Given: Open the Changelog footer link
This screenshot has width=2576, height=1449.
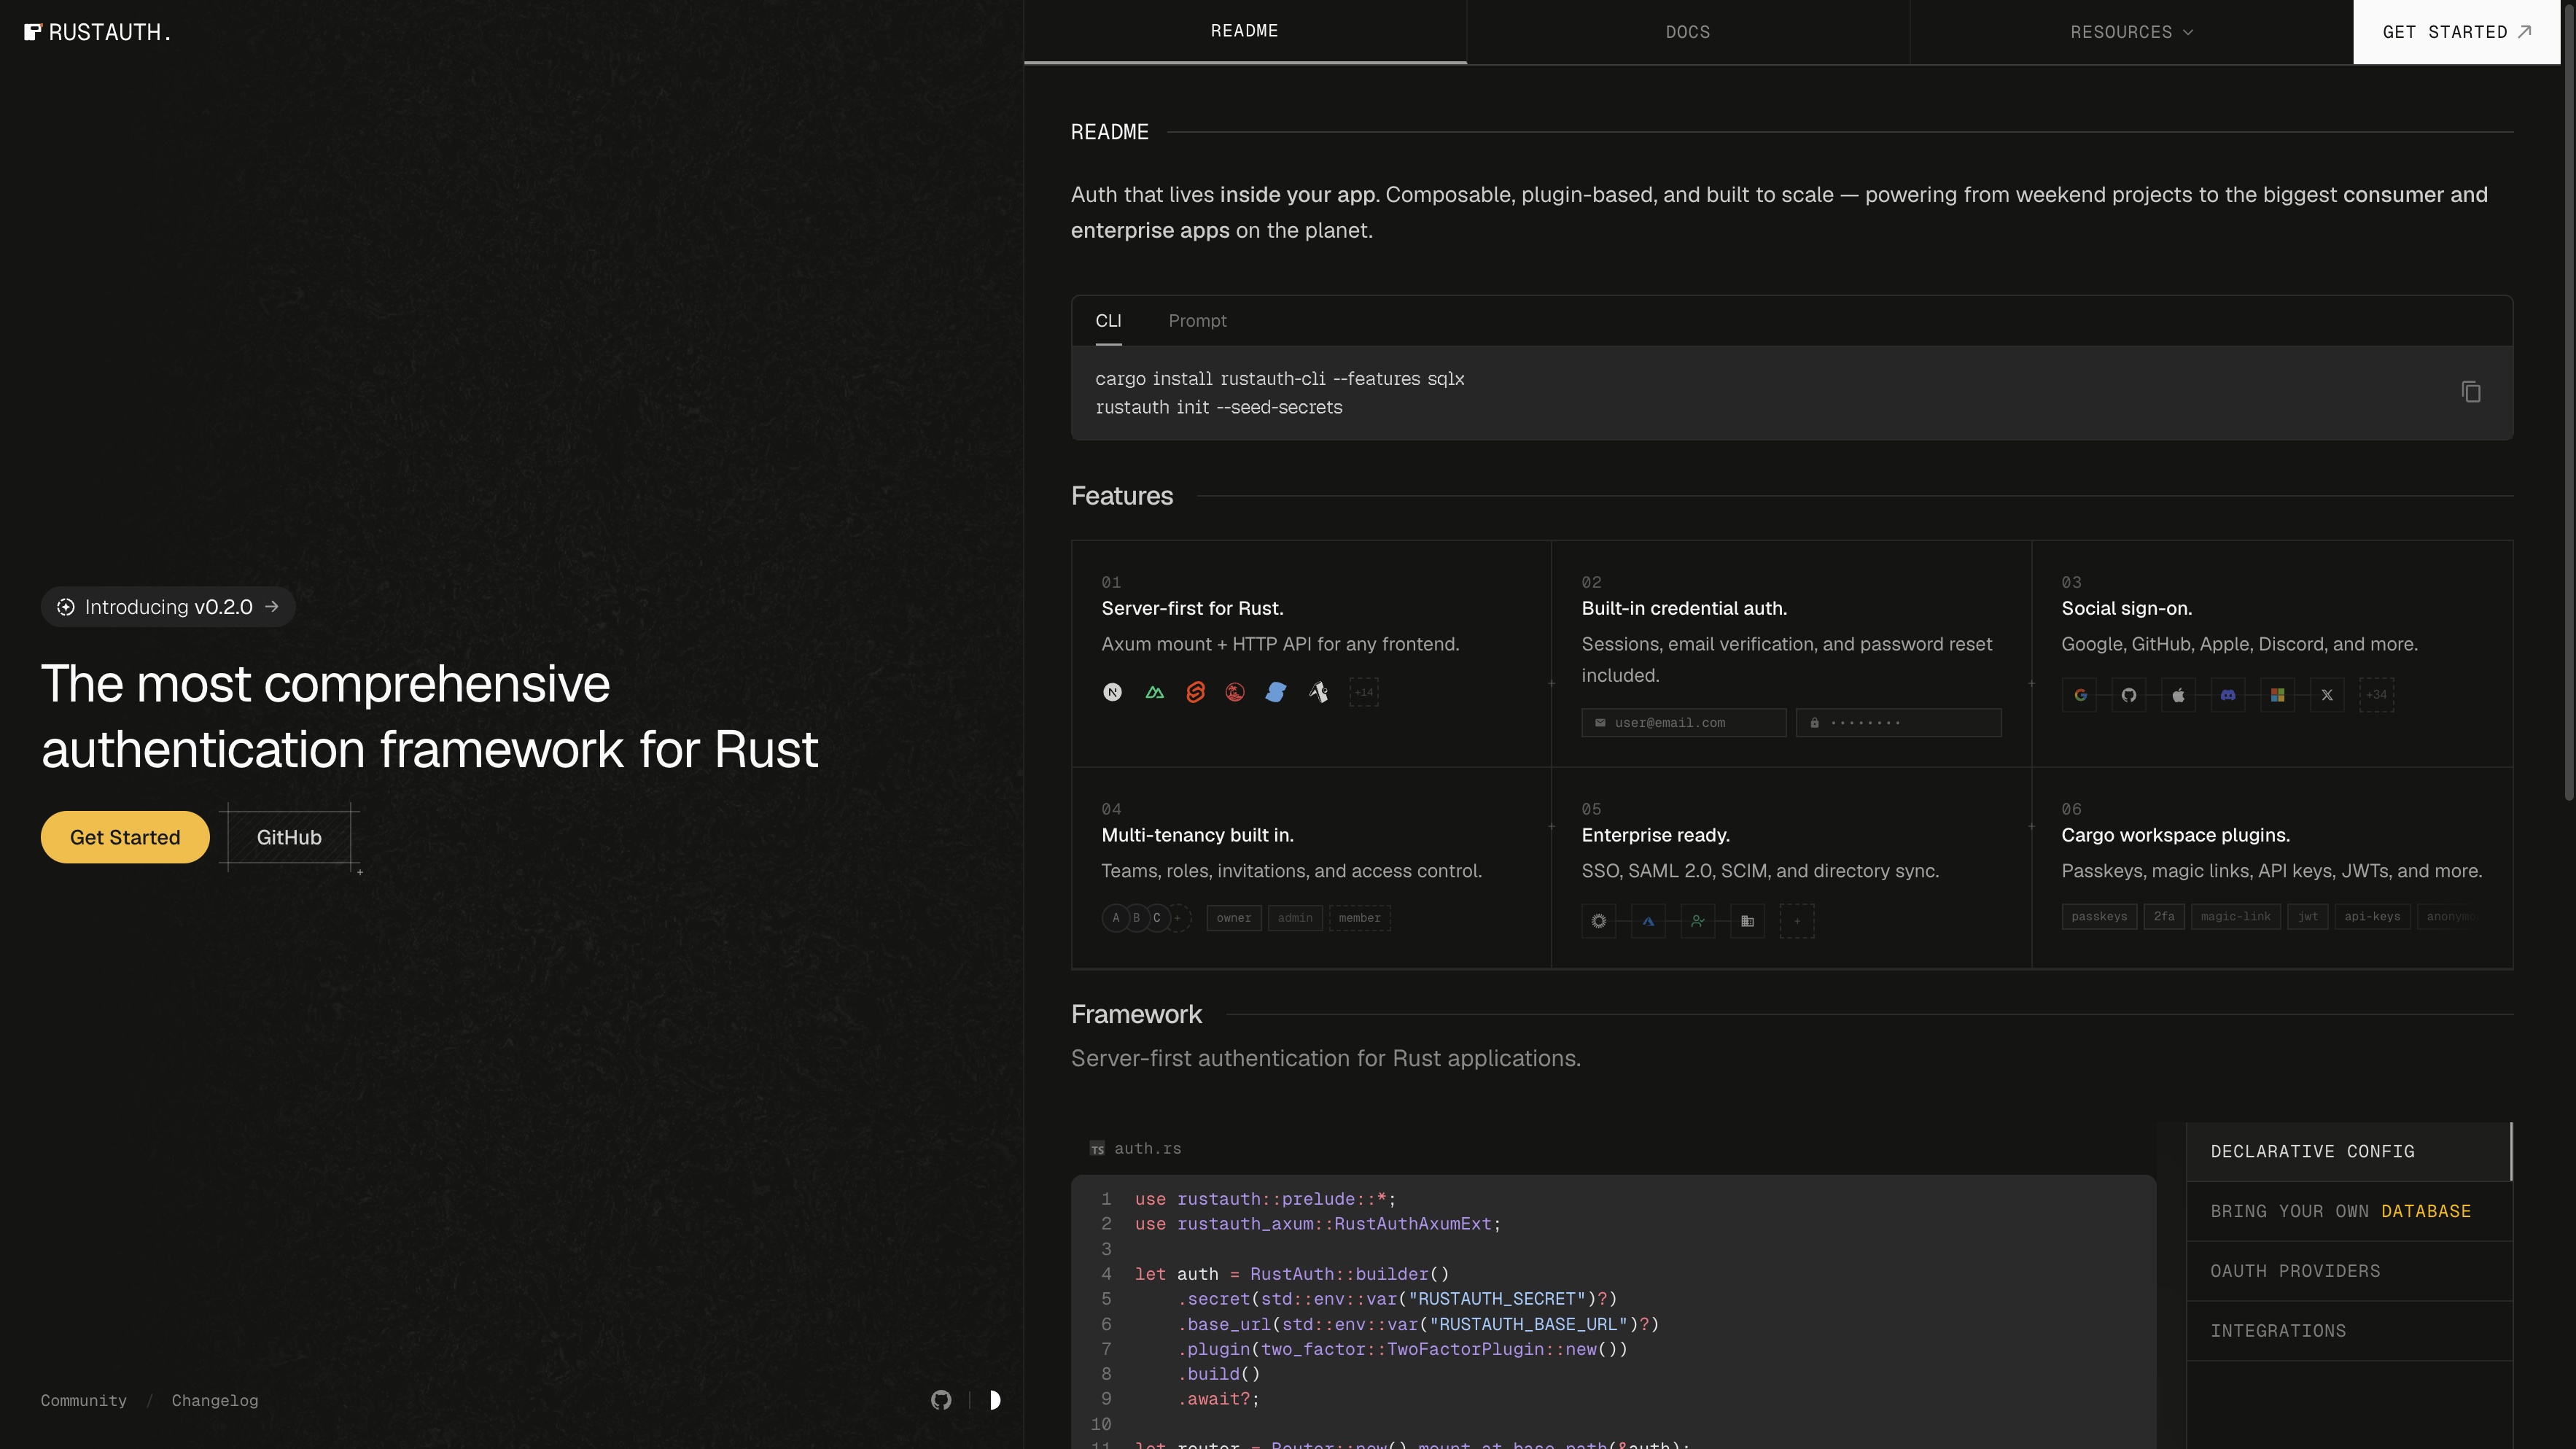Looking at the screenshot, I should point(215,1401).
